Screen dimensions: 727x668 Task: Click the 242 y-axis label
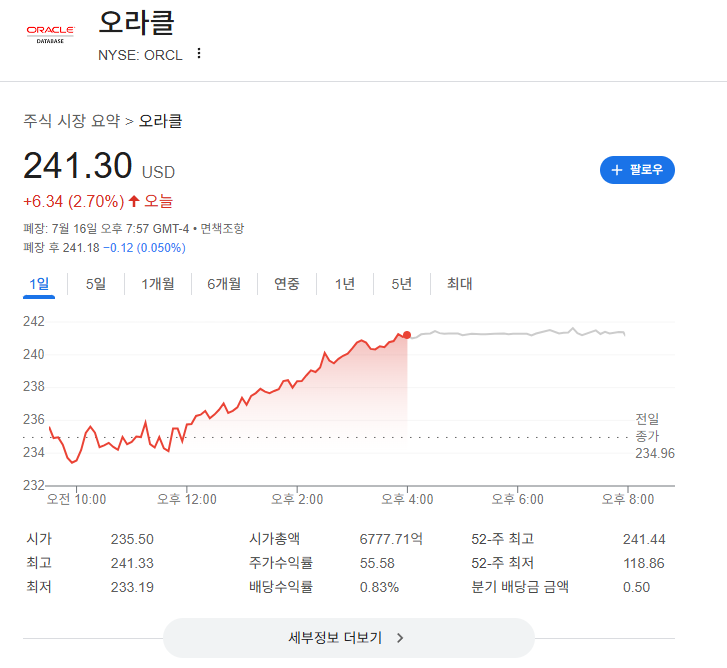click(34, 321)
